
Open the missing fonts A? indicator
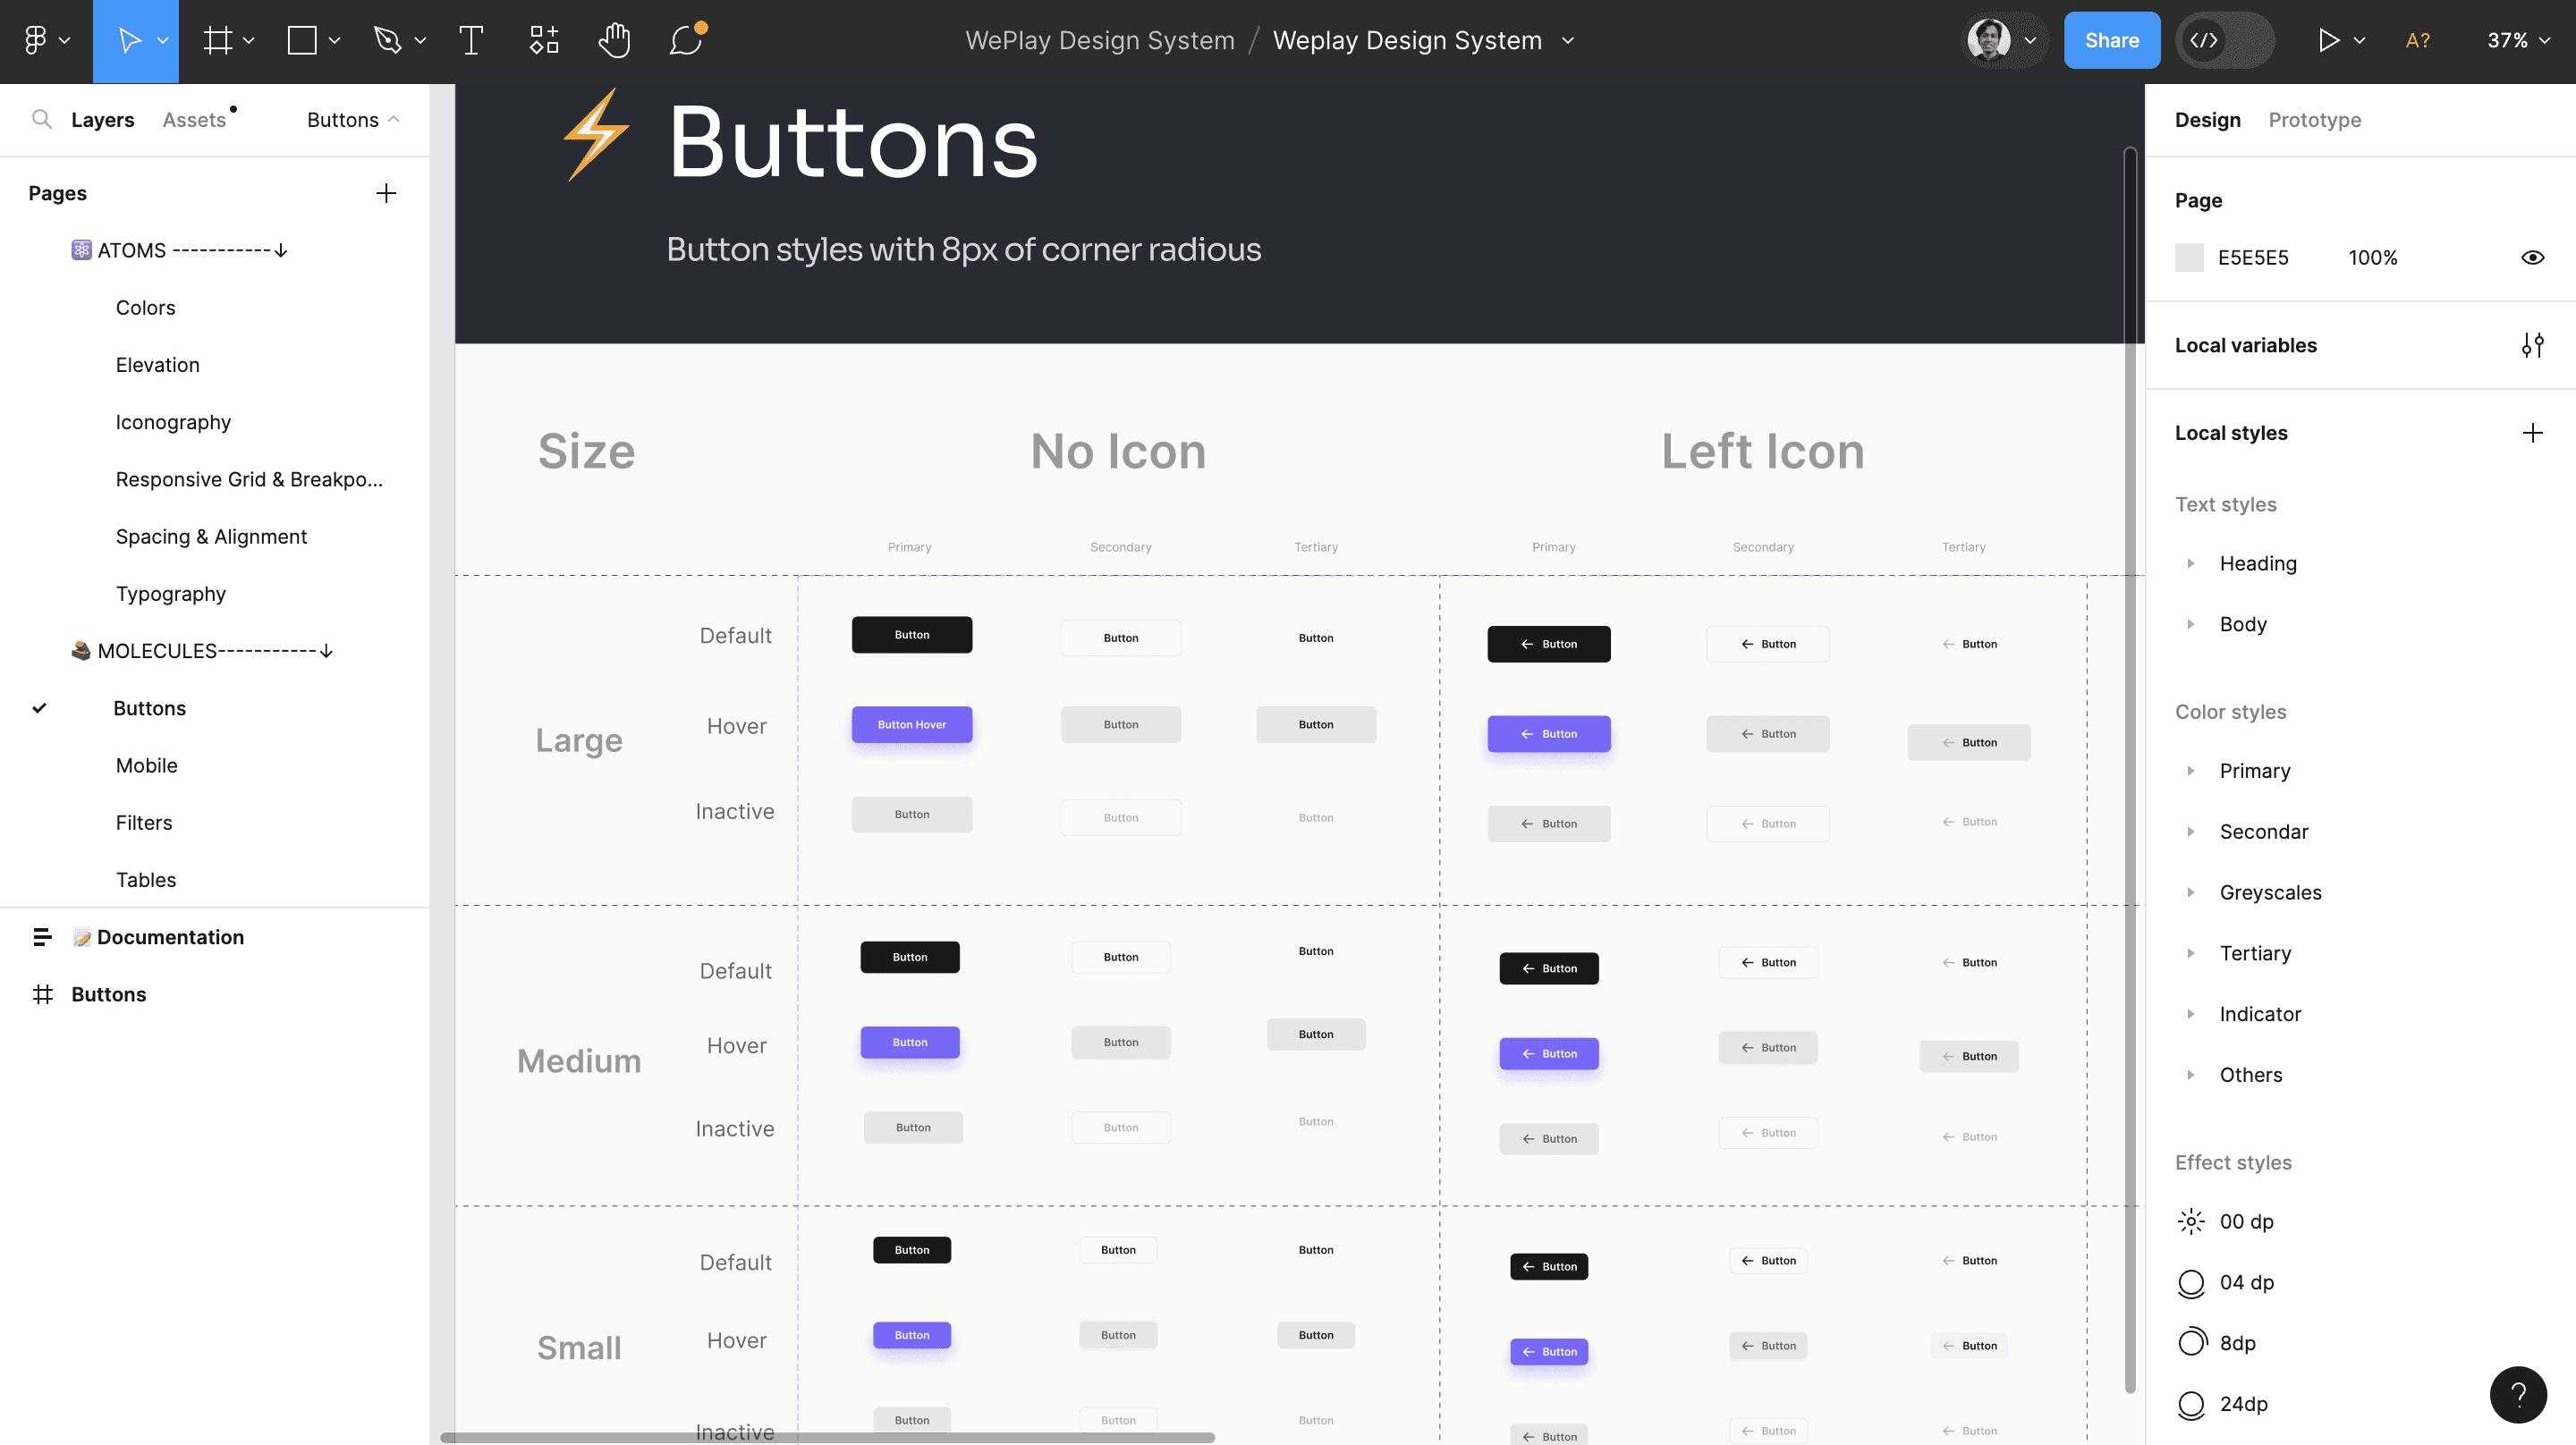click(2417, 40)
